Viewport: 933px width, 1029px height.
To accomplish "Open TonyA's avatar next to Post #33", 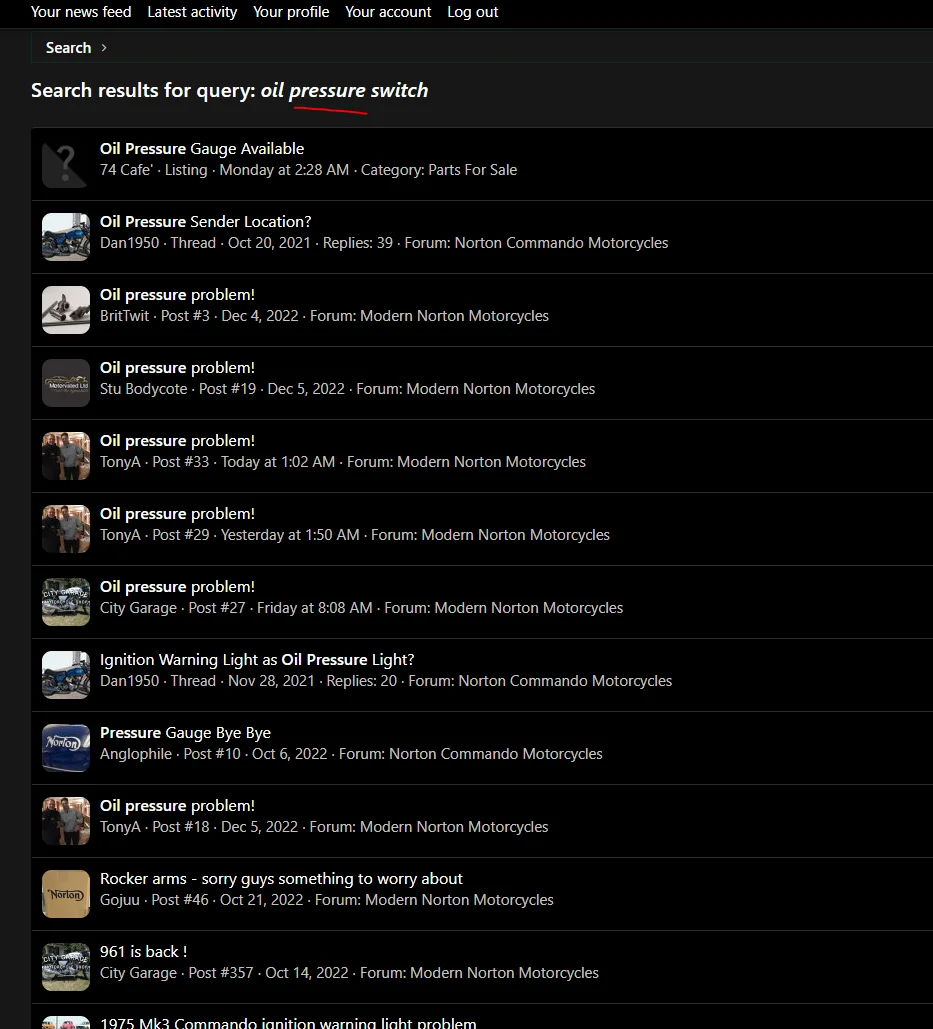I will pos(66,456).
